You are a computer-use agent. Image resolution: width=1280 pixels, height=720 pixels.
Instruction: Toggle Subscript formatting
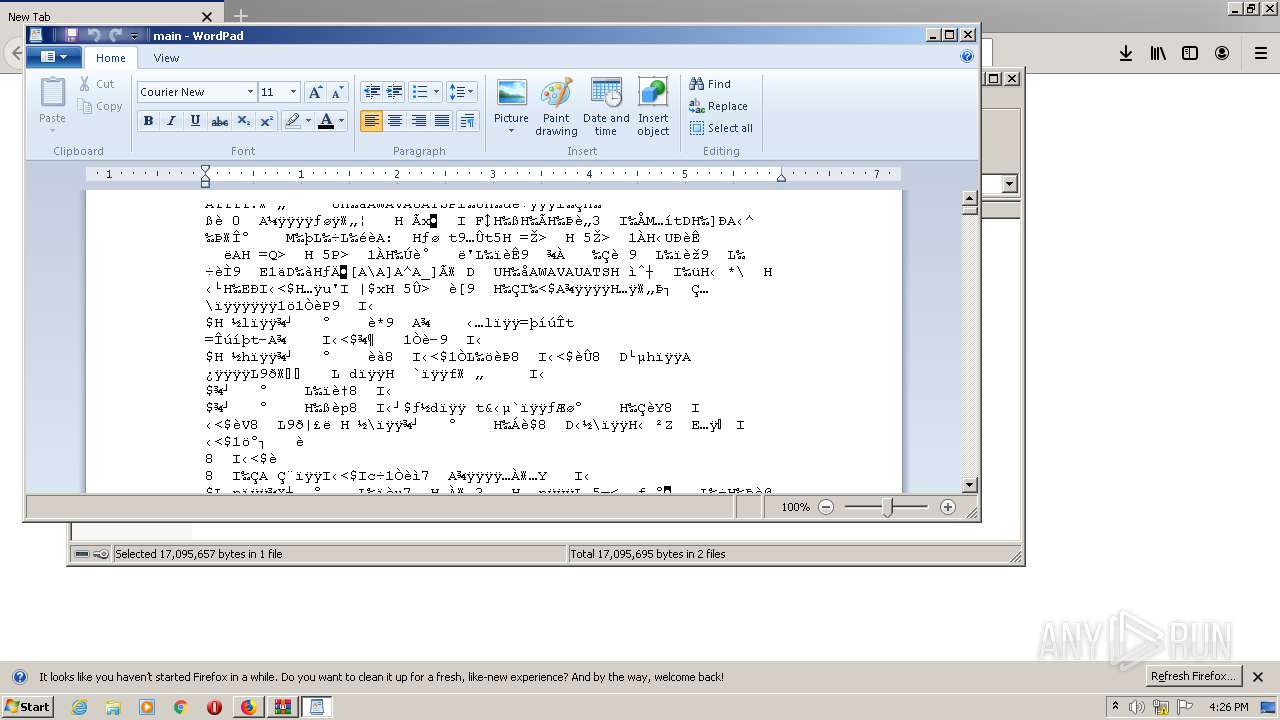coord(243,121)
